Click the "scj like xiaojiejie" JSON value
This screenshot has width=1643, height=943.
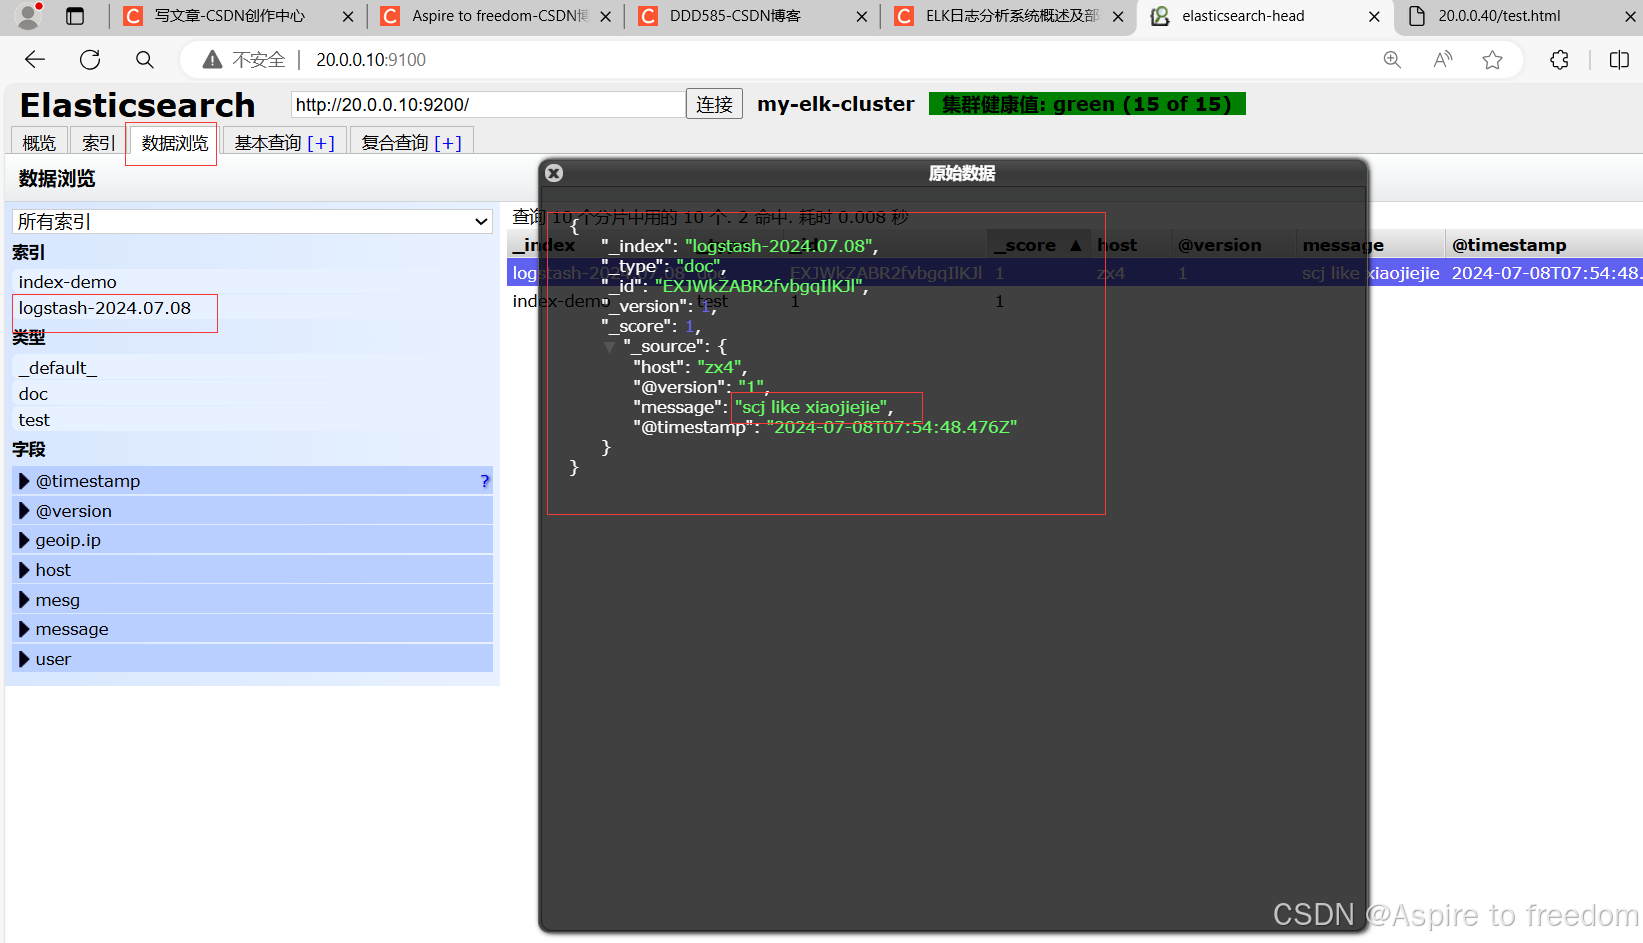tap(812, 407)
